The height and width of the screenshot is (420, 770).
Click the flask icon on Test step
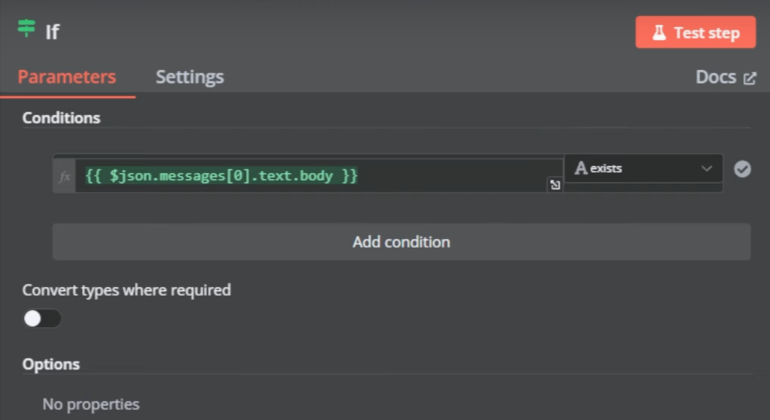659,33
